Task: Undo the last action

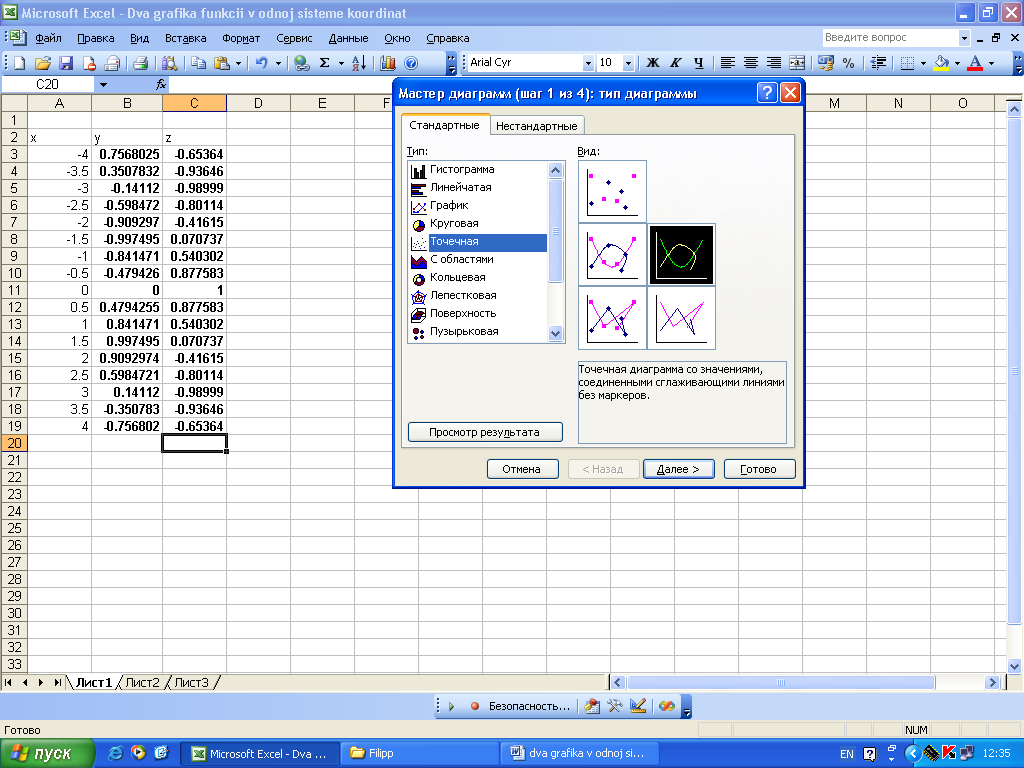Action: click(262, 63)
